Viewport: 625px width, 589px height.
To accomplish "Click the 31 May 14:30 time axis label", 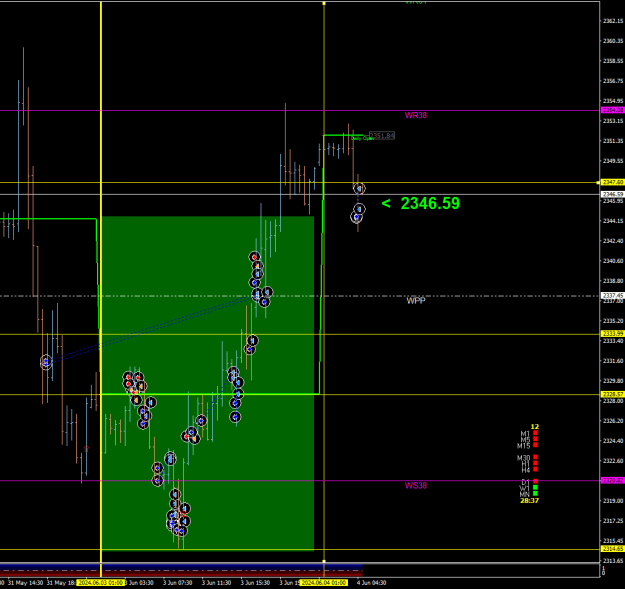I will click(26, 583).
